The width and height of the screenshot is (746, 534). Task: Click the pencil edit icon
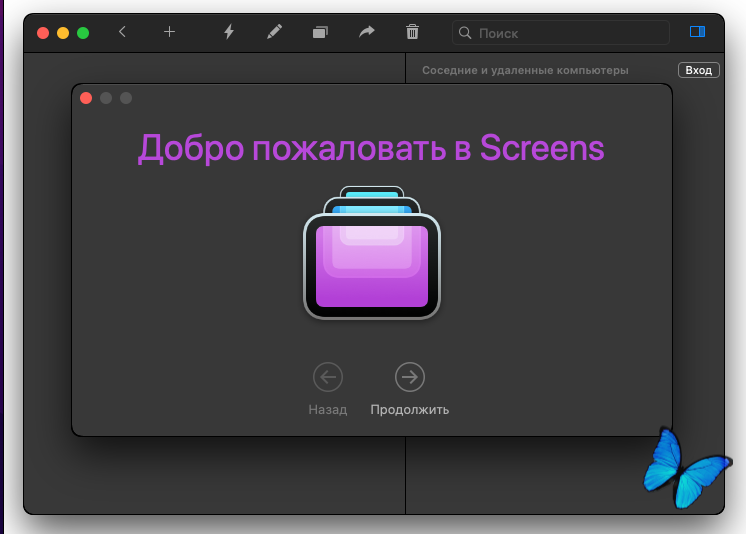275,32
